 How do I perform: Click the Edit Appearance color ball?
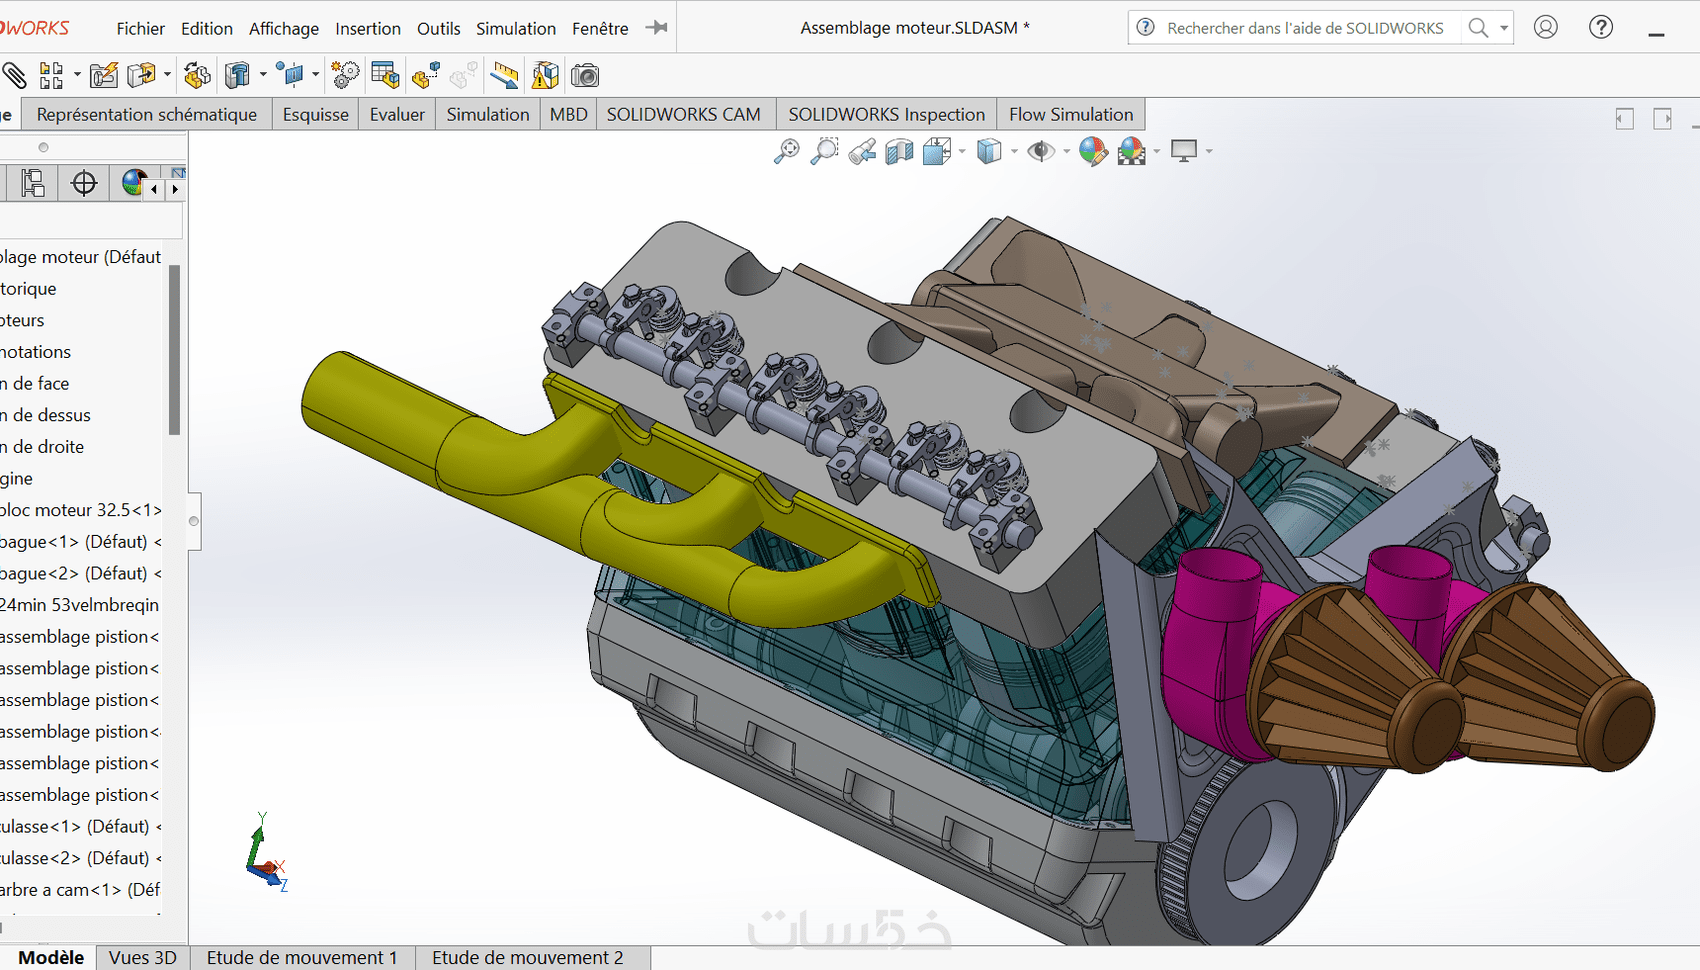(1092, 151)
